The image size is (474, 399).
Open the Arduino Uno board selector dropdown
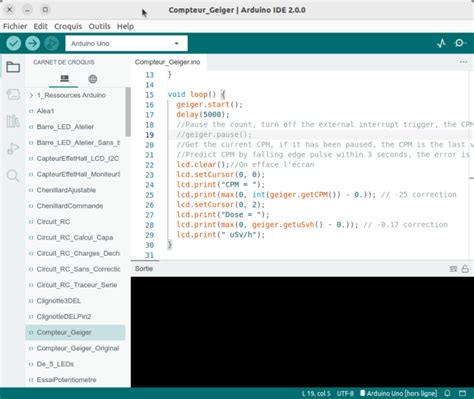point(126,43)
